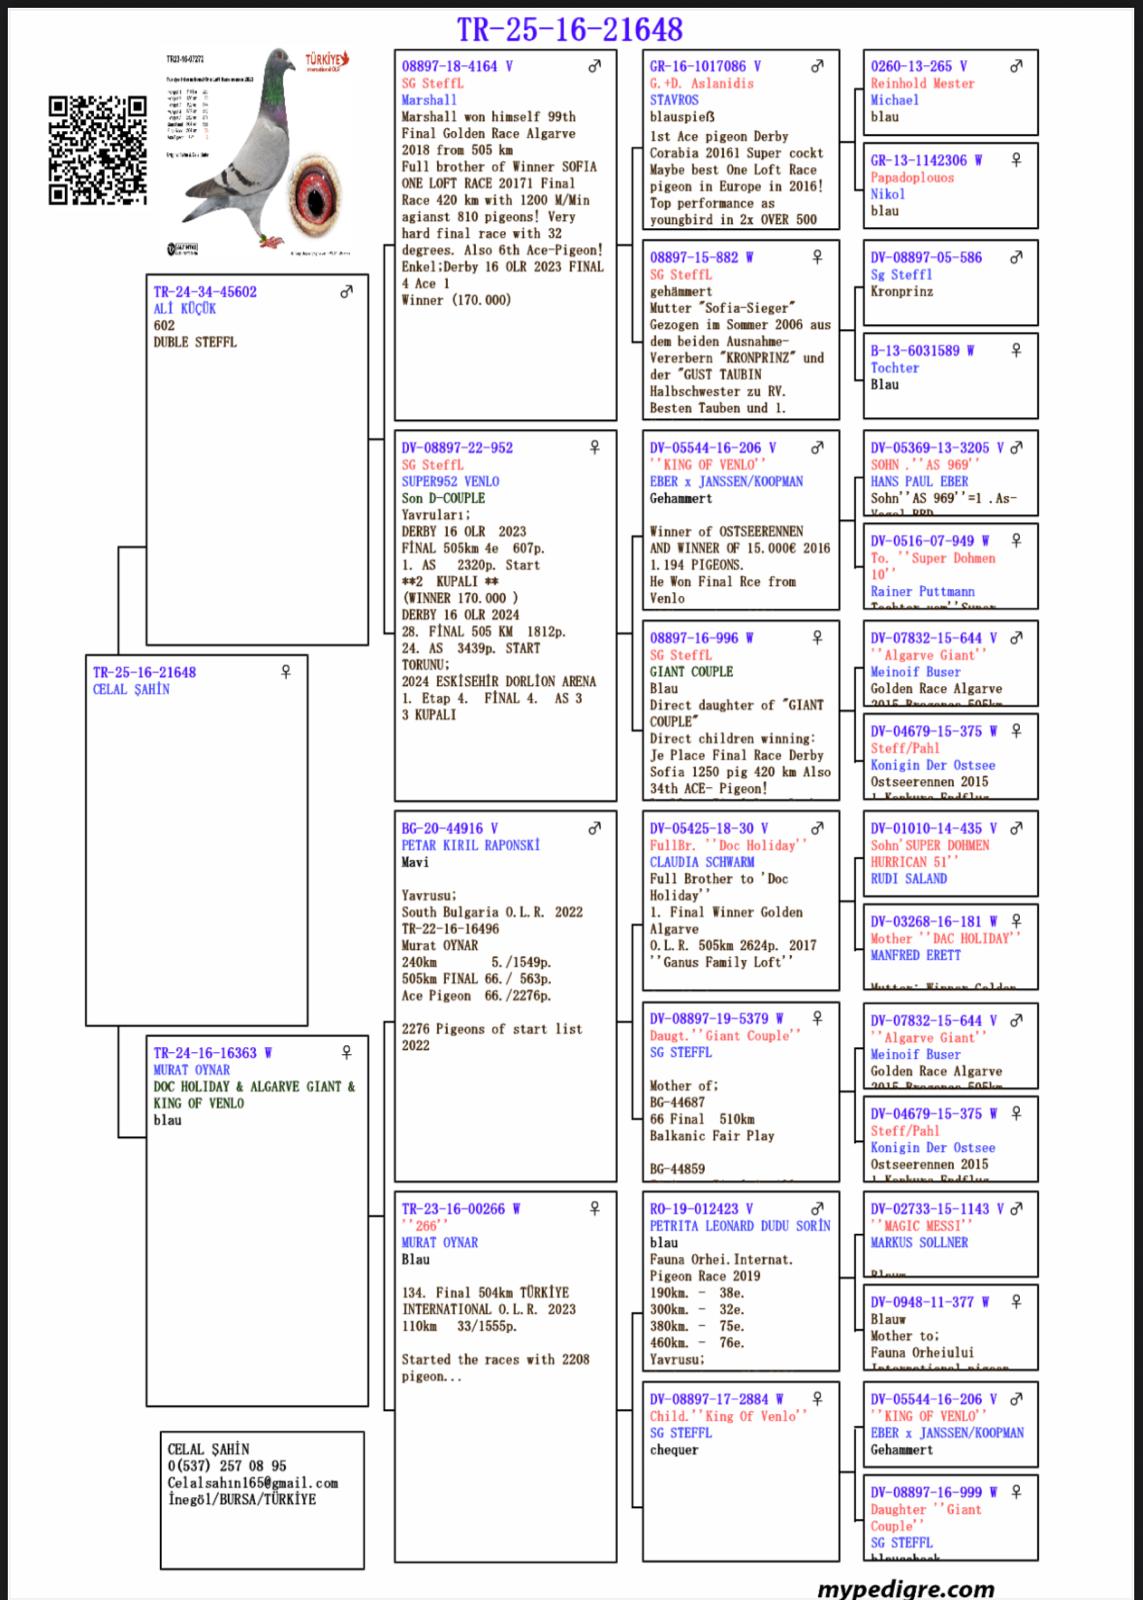
Task: Select ring number 0260-13-265 Reinhold Mester
Action: (x=911, y=66)
